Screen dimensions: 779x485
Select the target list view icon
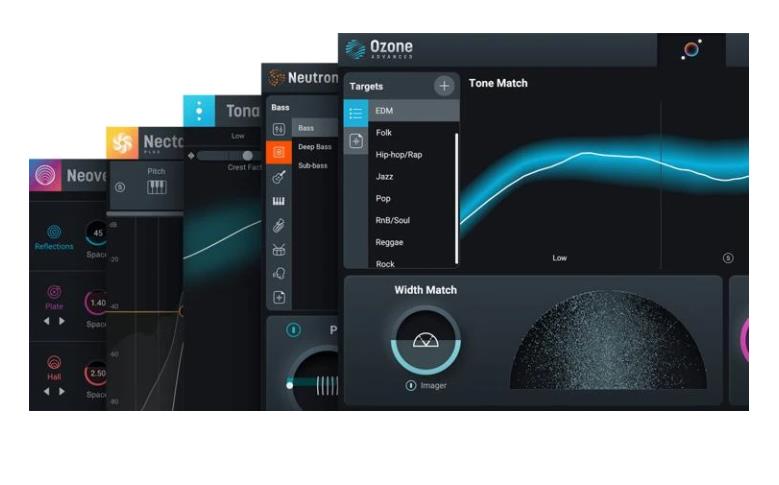tap(355, 112)
